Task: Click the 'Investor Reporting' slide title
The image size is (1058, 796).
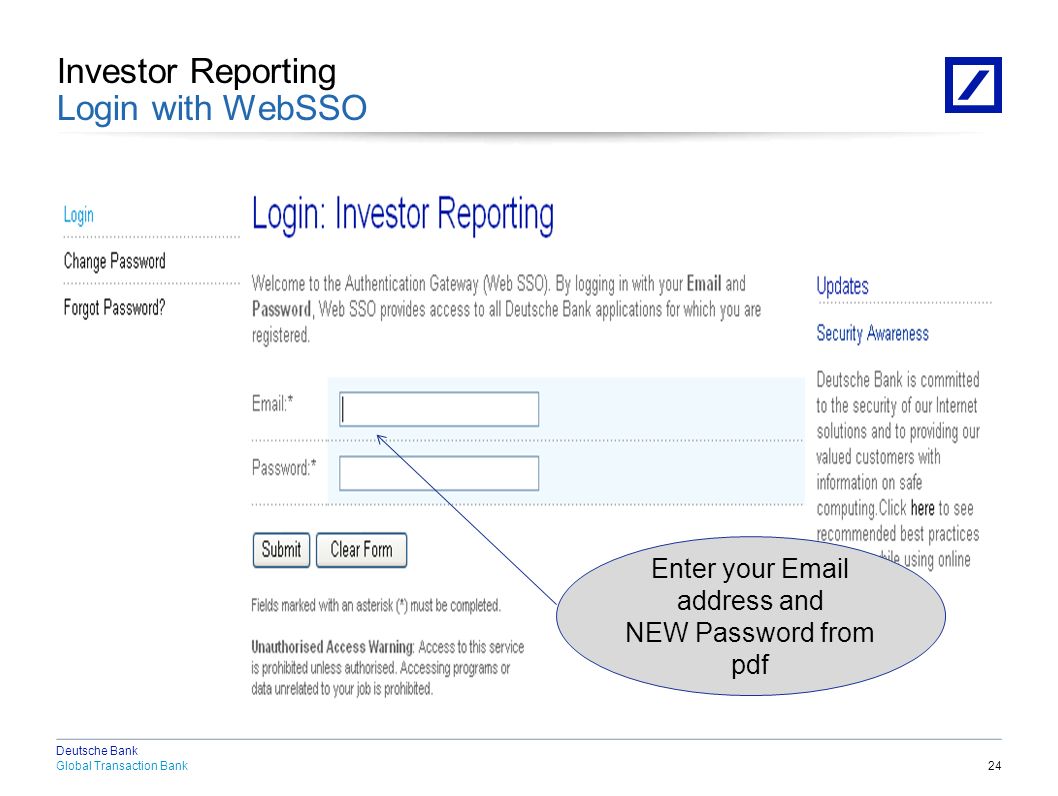Action: tap(196, 72)
